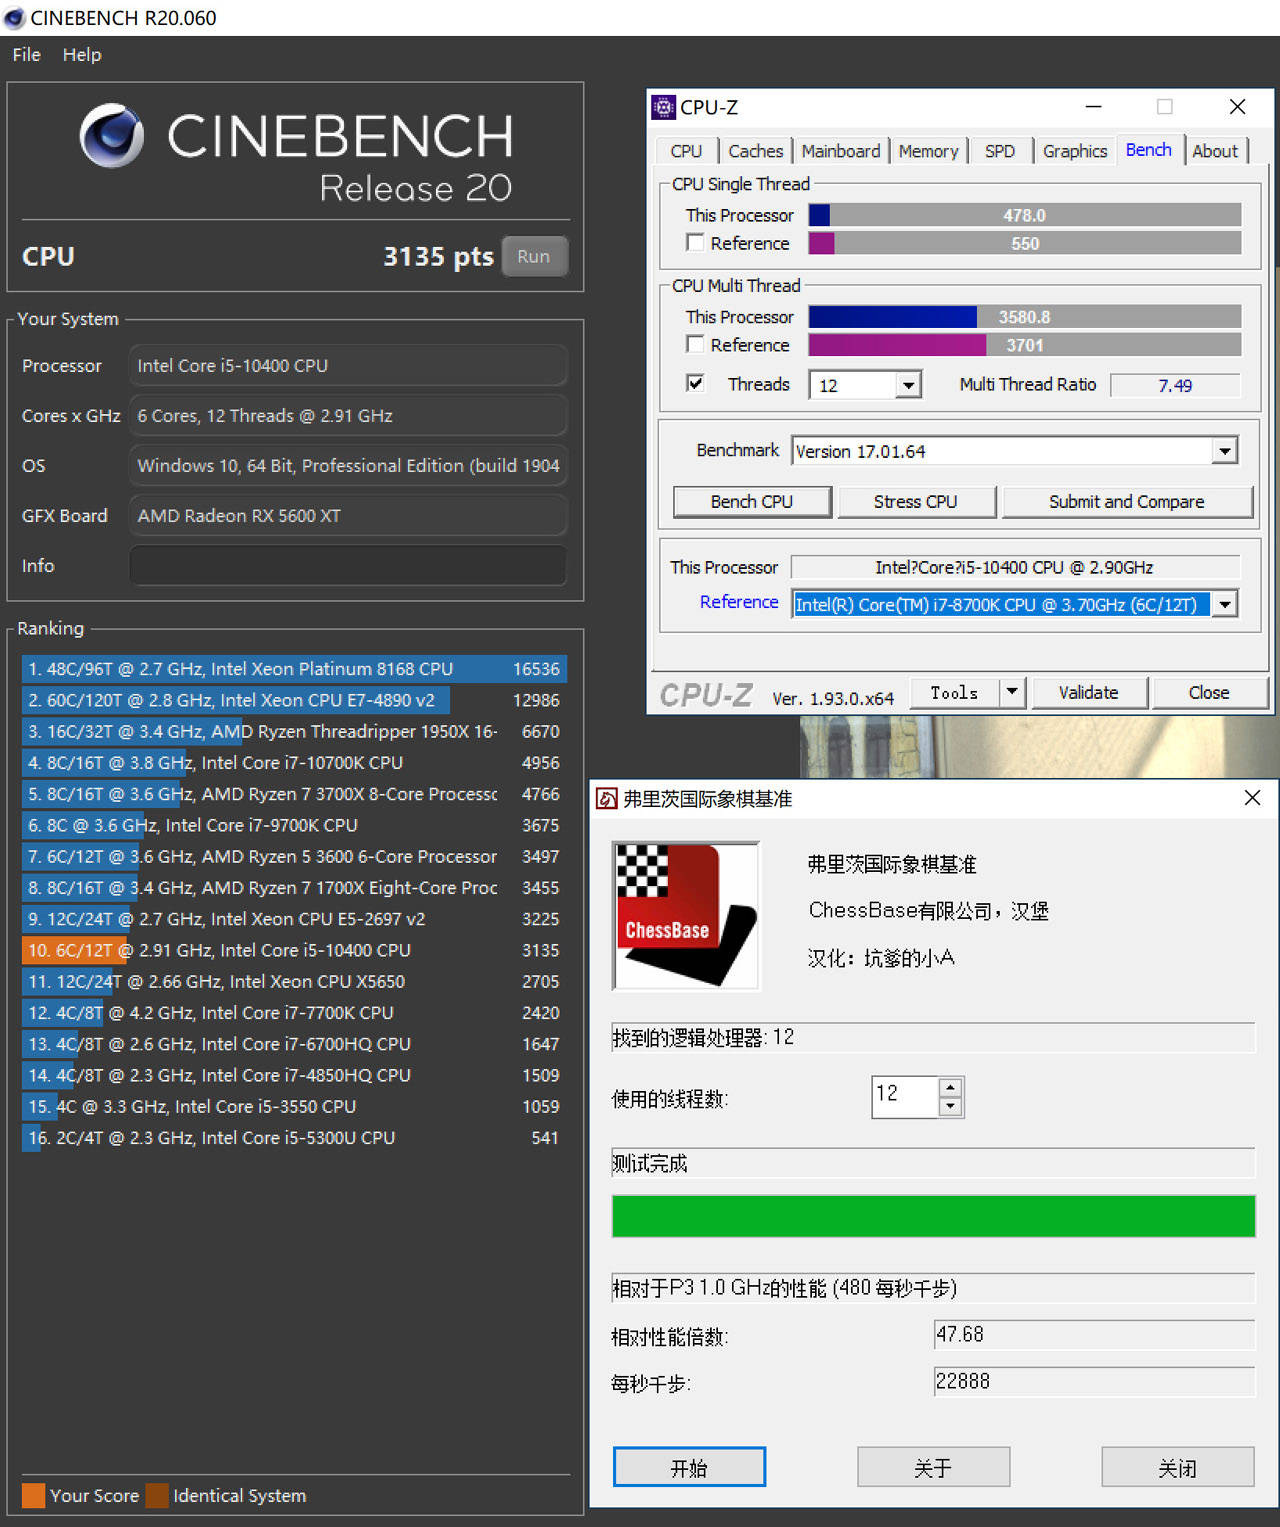Click the Fritz Chess Benchmark title icon

pos(607,798)
